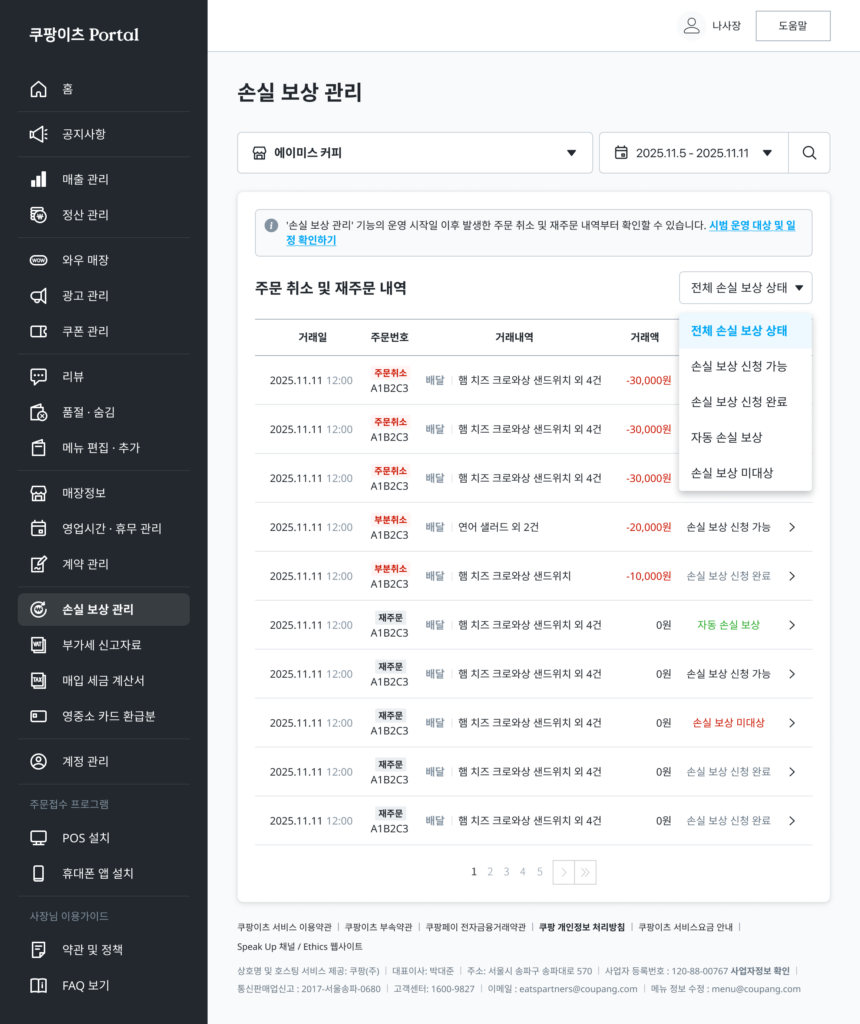This screenshot has height=1024, width=860.
Task: Expand the 에이미스 커피 store dropdown
Action: [x=414, y=153]
